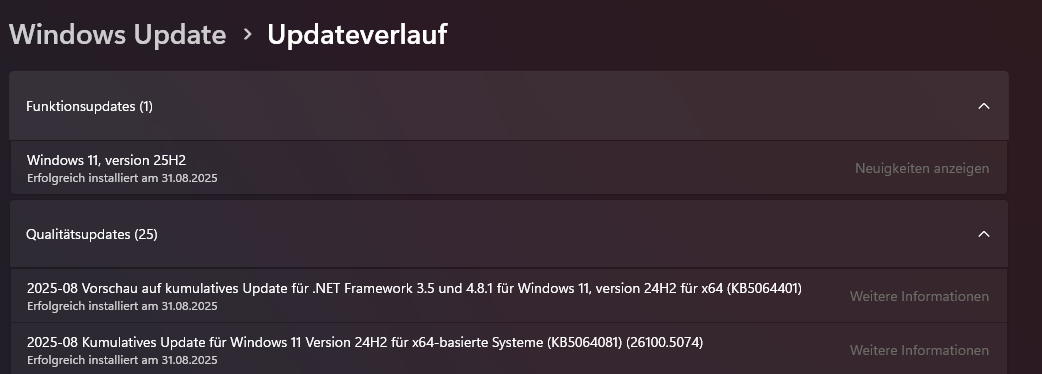Click the breadcrumb arrow separator icon
The width and height of the screenshot is (1042, 374).
[x=247, y=35]
